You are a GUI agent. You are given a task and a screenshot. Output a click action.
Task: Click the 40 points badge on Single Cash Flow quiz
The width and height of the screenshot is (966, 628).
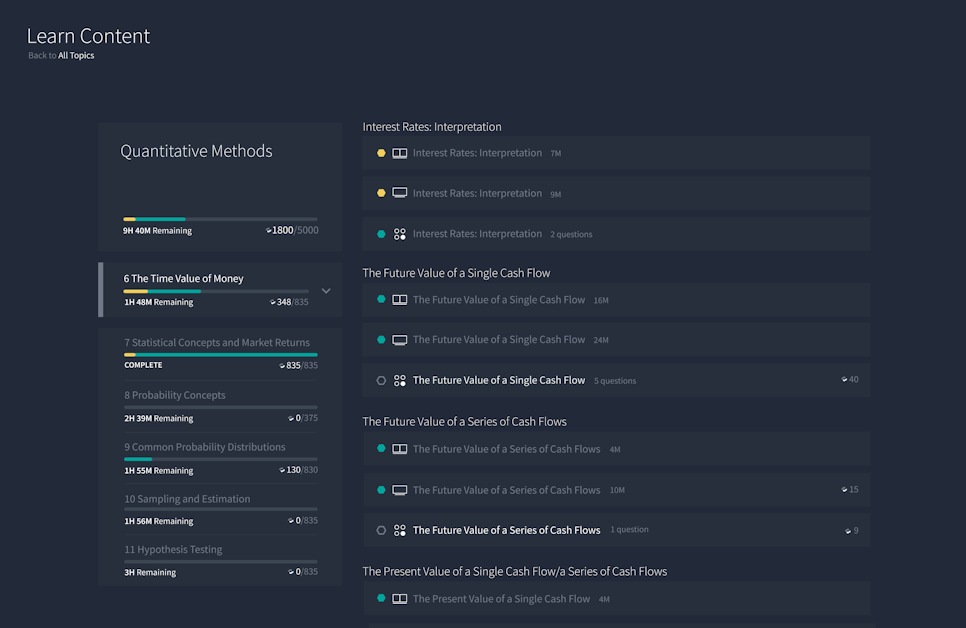pyautogui.click(x=850, y=380)
